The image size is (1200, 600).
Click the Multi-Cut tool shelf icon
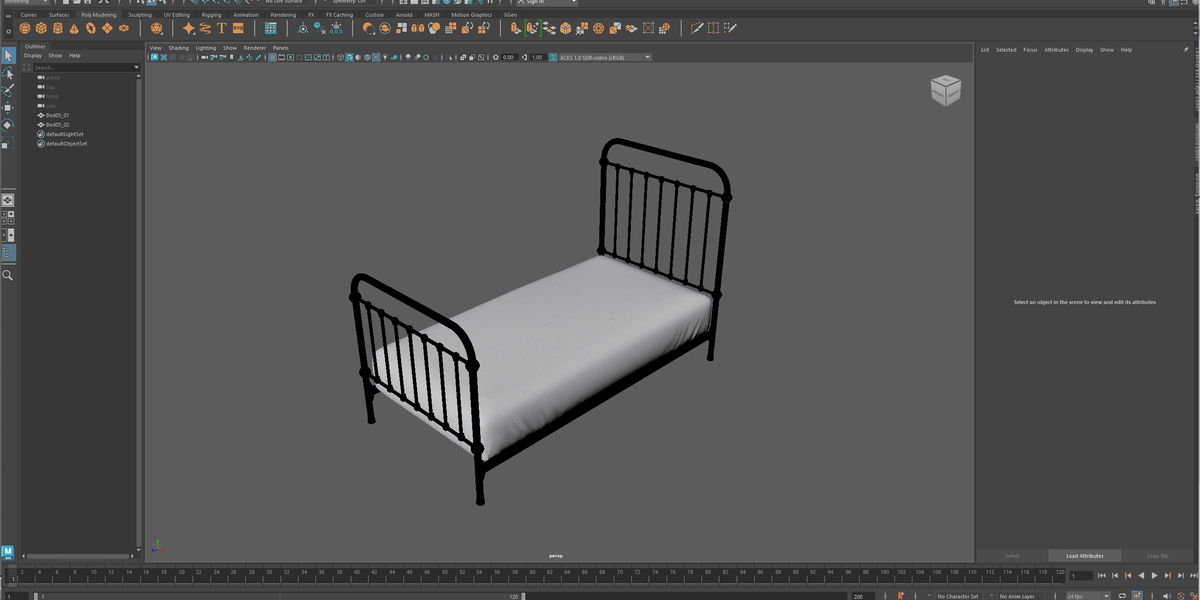[x=697, y=28]
